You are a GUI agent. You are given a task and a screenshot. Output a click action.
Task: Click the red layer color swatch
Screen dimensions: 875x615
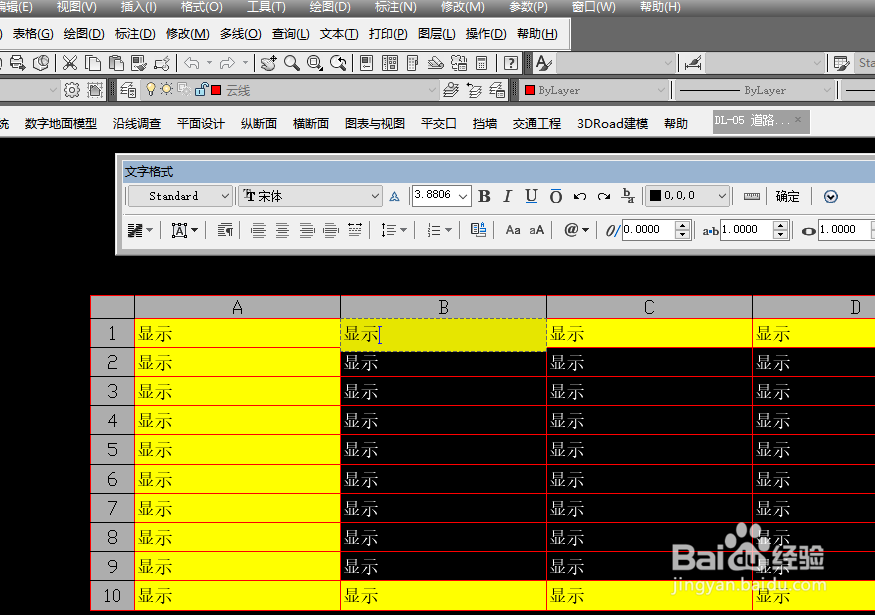215,89
